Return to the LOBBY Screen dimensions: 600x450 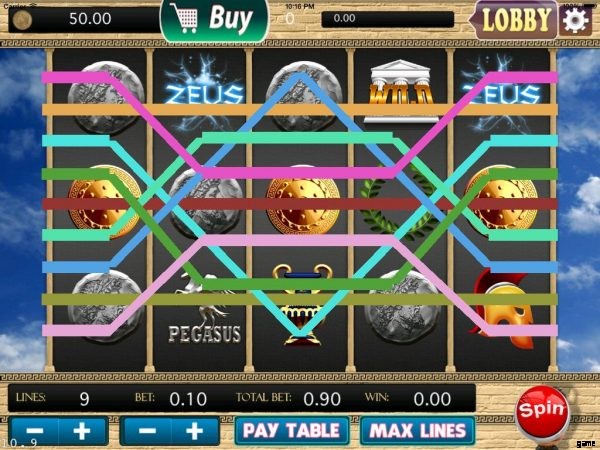point(514,20)
